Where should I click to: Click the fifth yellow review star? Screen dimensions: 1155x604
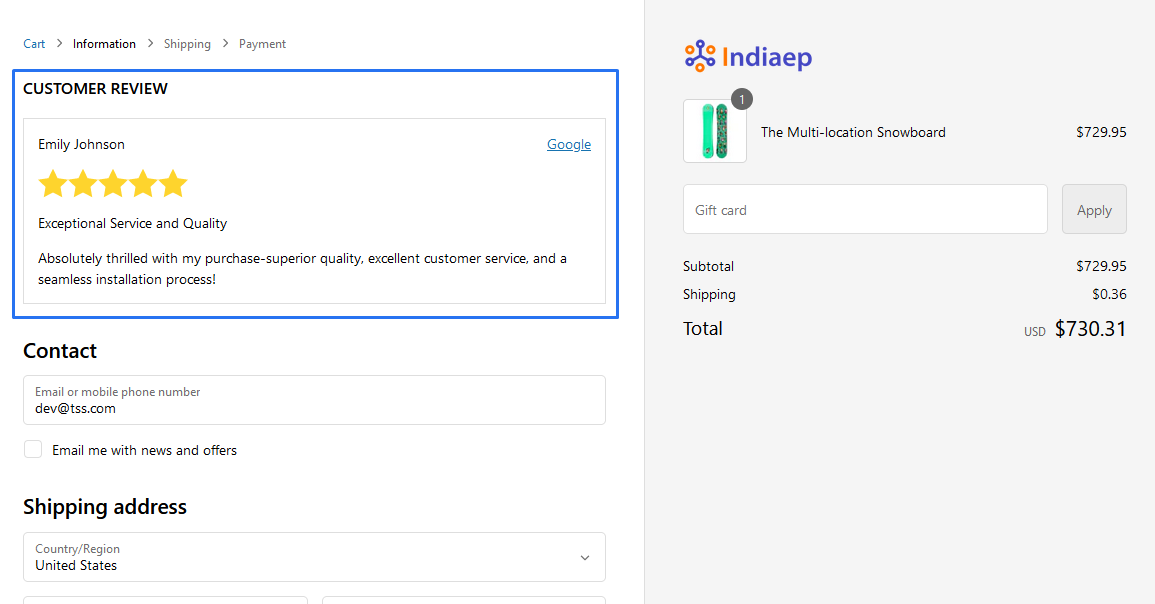[173, 184]
